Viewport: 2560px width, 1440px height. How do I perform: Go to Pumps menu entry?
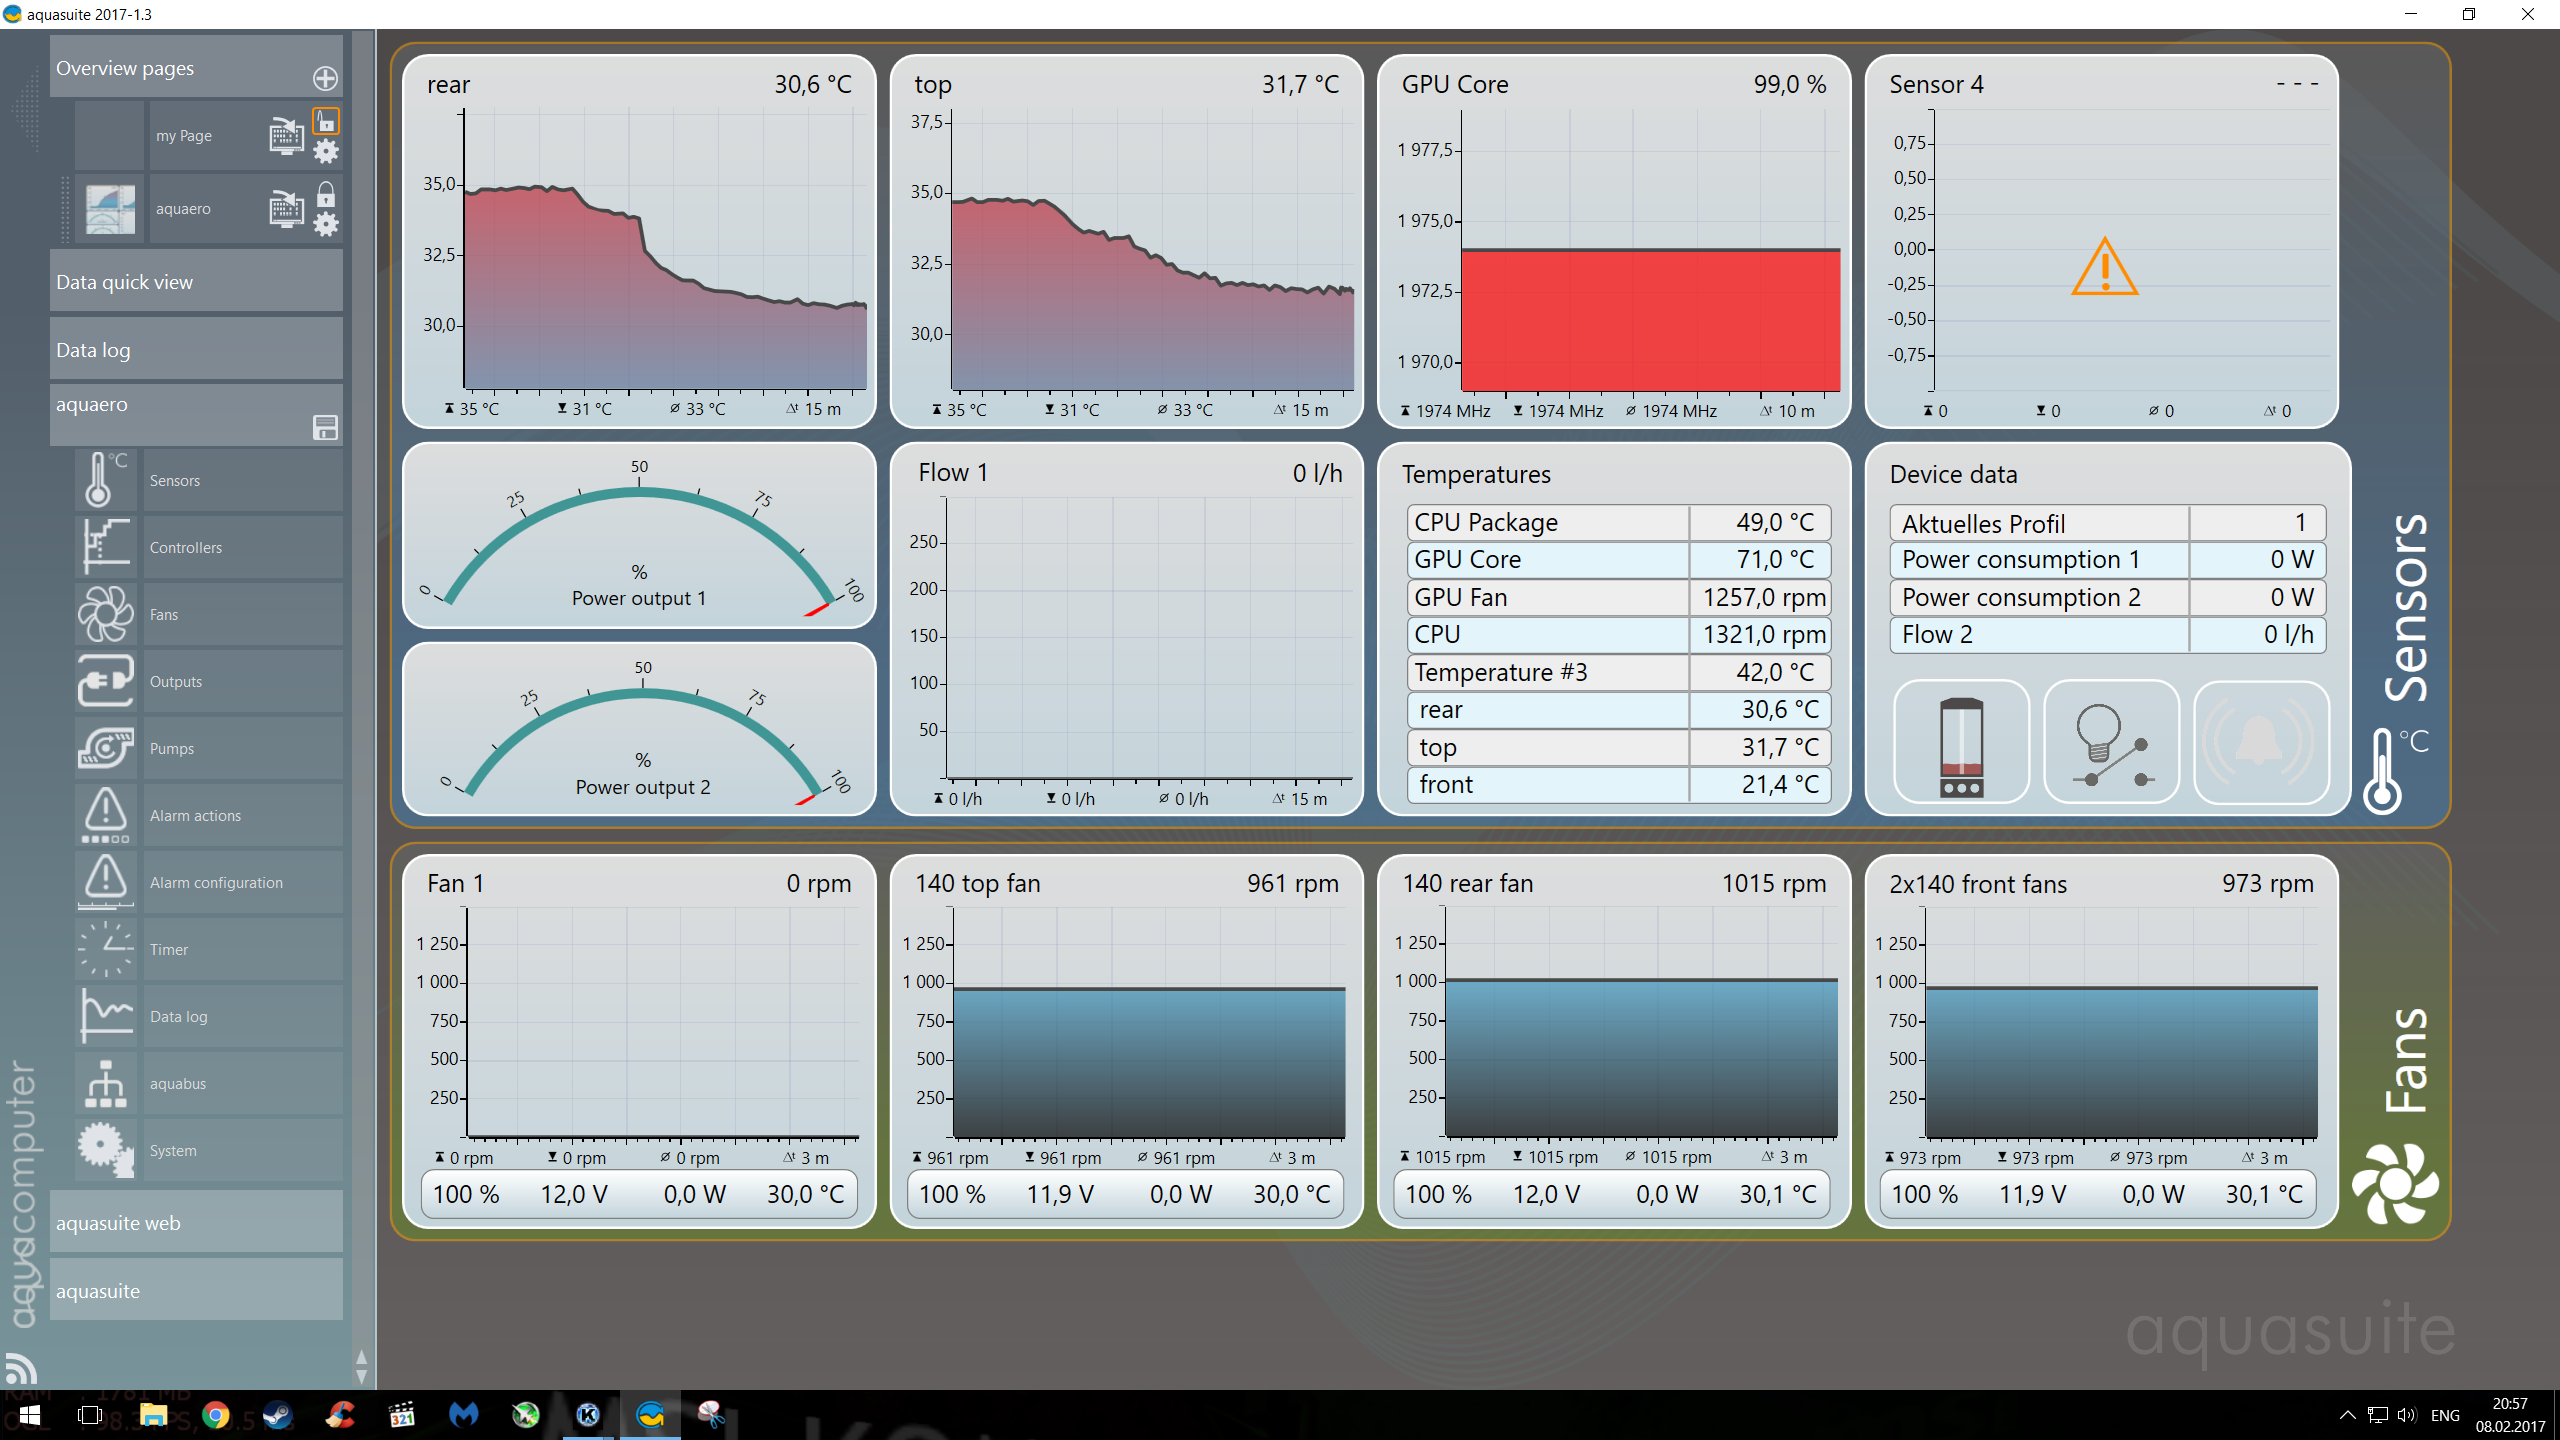(x=243, y=749)
